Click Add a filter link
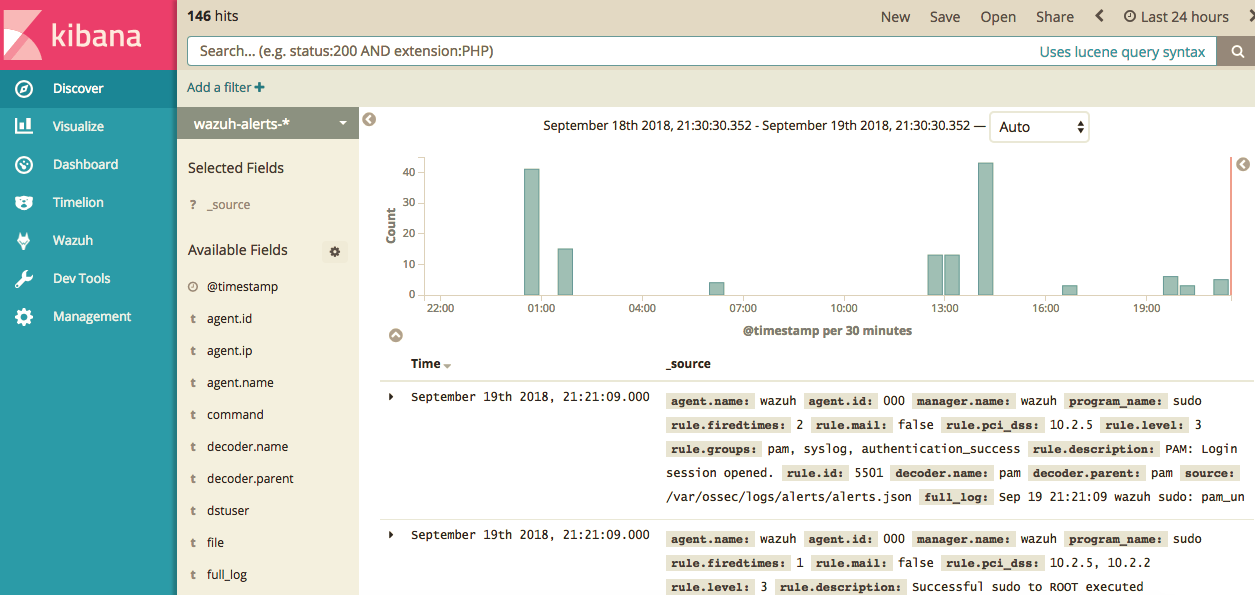 (x=226, y=88)
